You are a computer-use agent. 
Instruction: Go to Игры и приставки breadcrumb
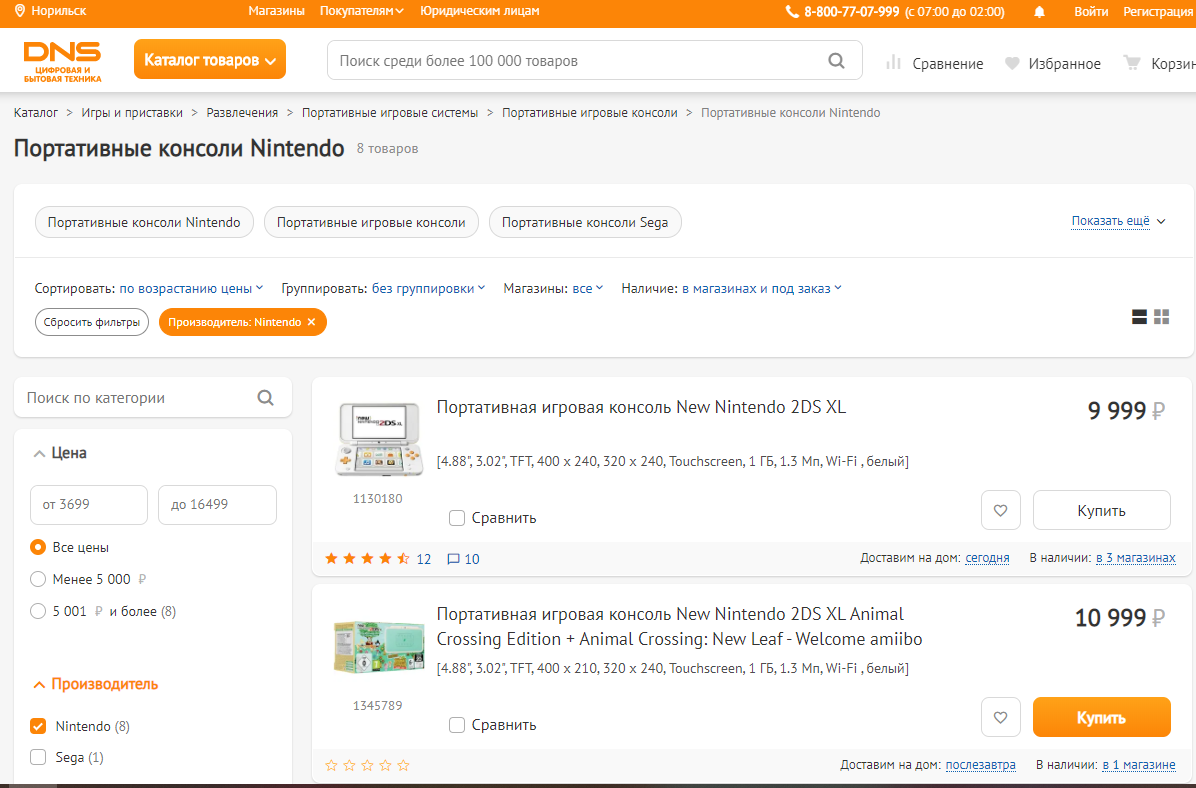132,113
